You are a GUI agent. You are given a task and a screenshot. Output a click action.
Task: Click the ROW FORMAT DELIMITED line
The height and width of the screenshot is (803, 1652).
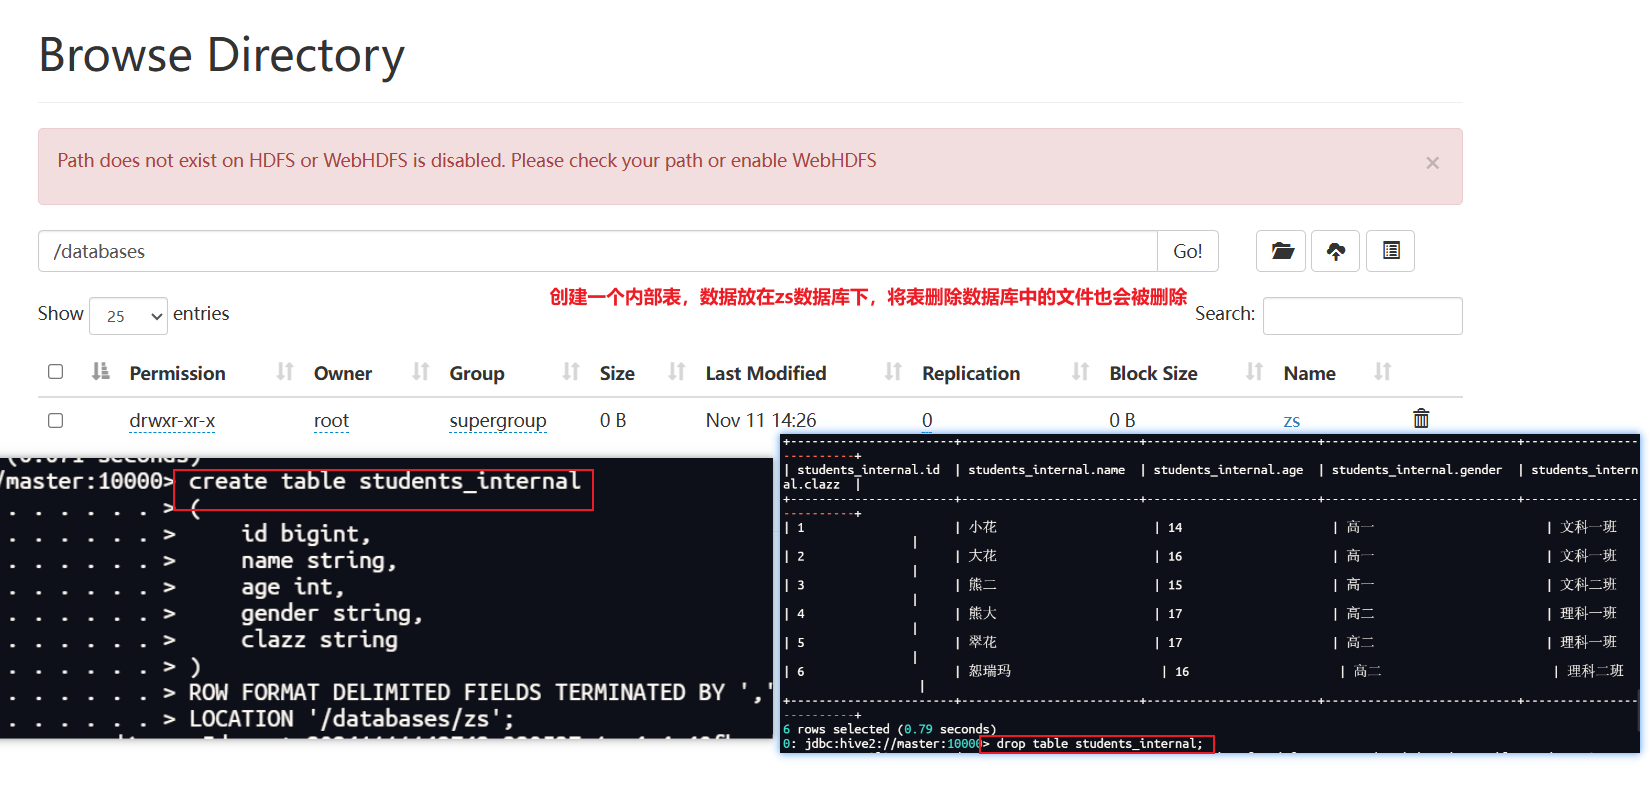(480, 692)
